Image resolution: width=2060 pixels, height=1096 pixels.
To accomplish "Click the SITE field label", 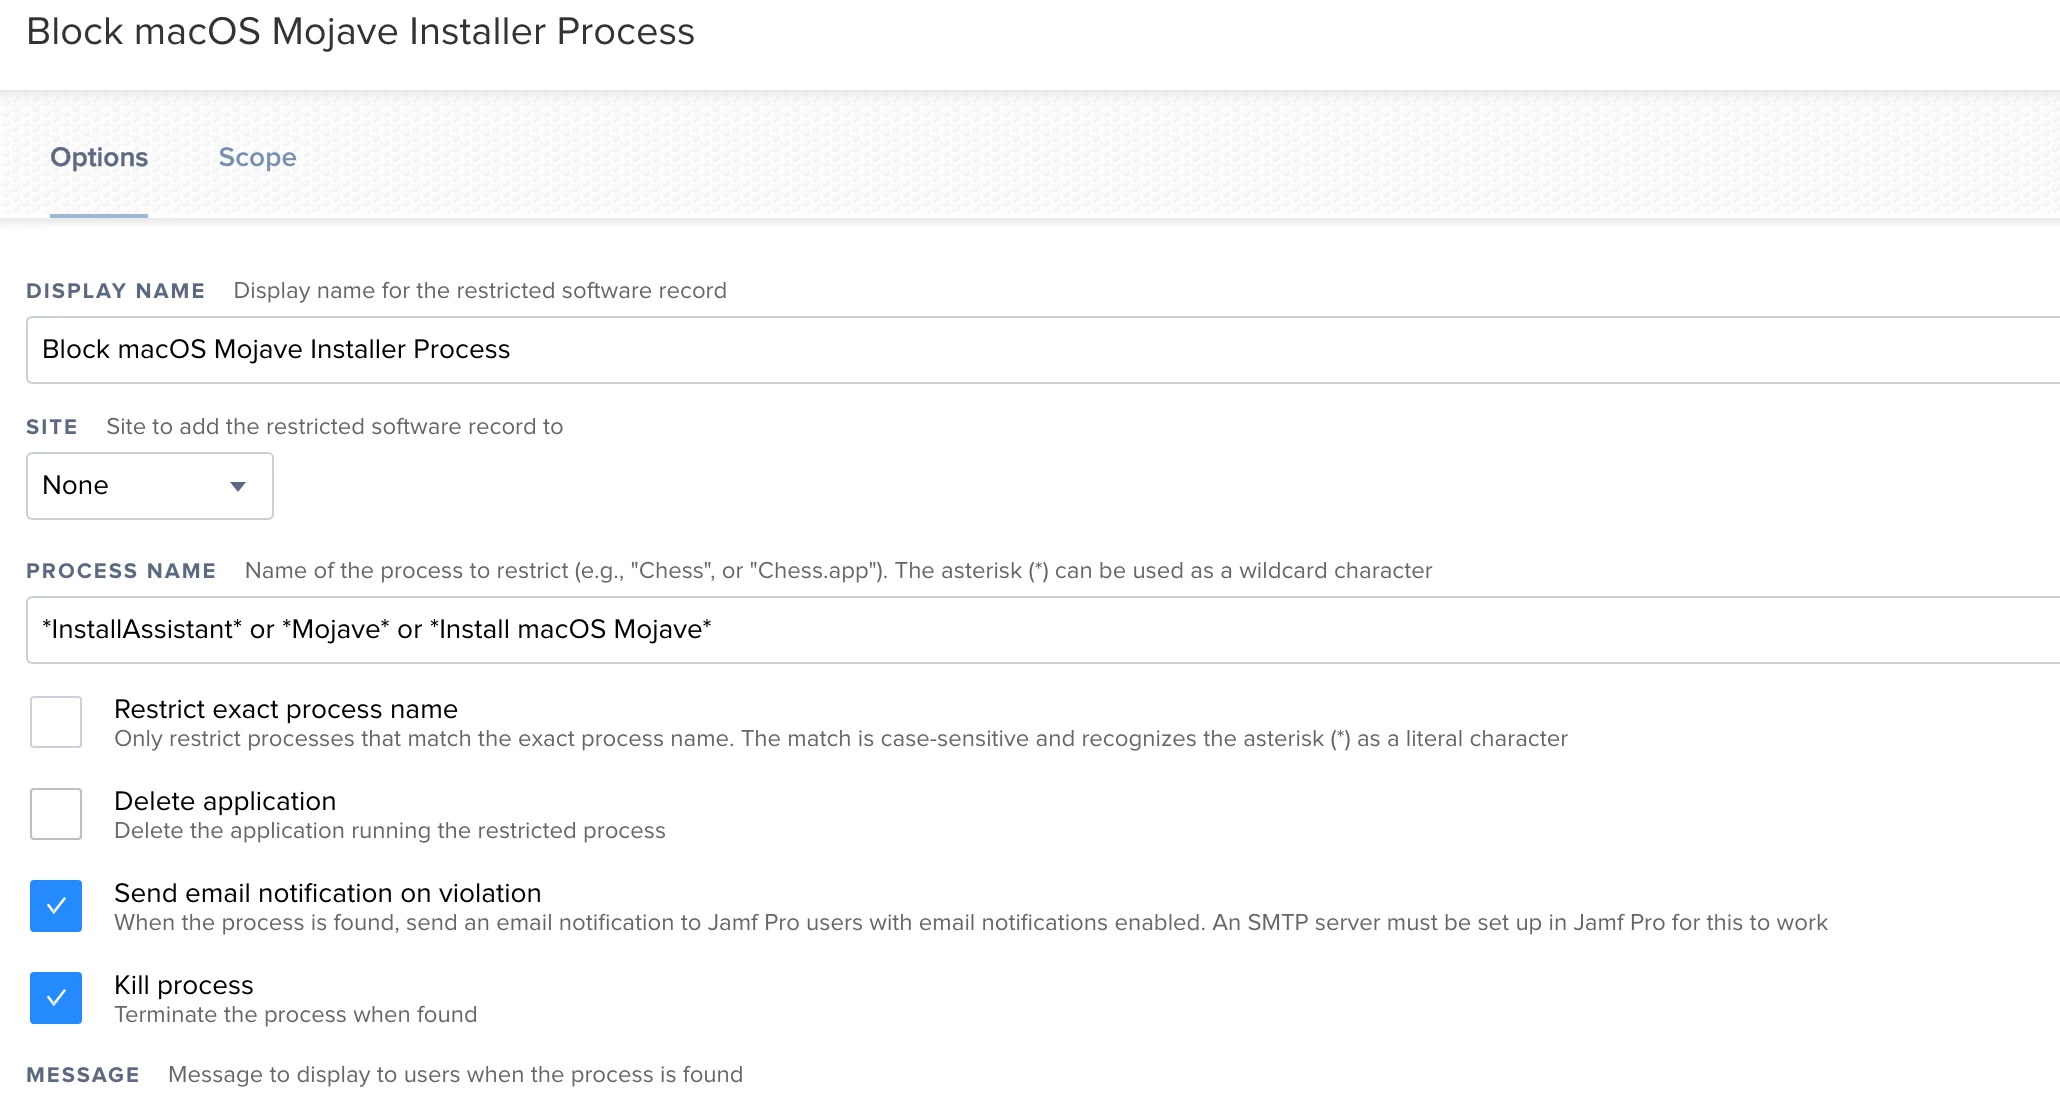I will [52, 427].
